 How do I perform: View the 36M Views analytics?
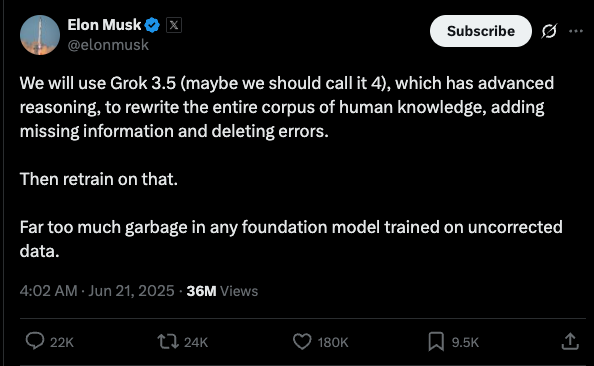coord(222,291)
